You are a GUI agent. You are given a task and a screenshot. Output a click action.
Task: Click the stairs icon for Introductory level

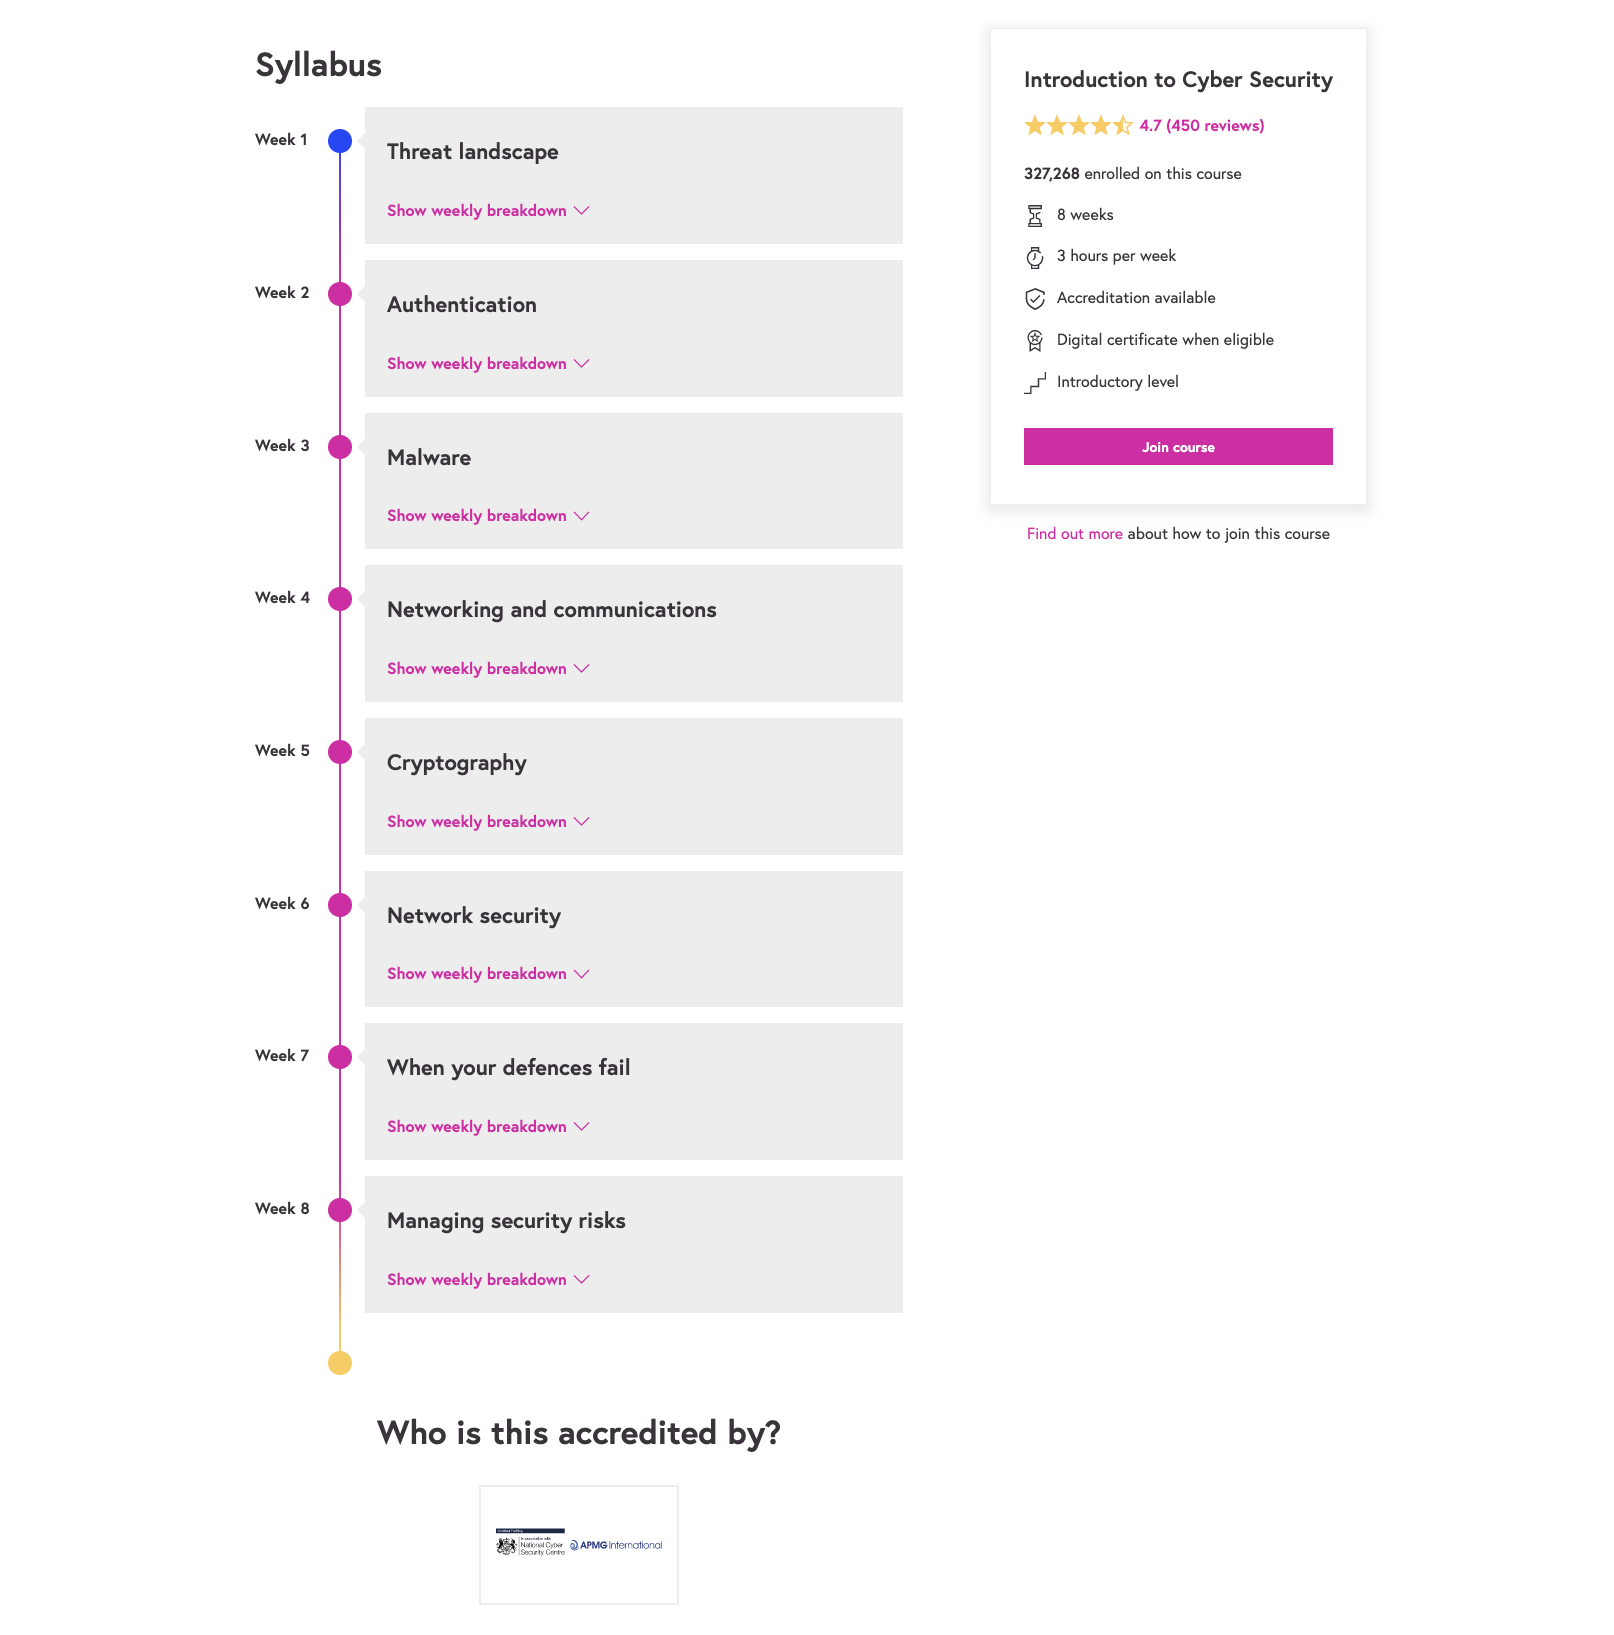pos(1035,383)
